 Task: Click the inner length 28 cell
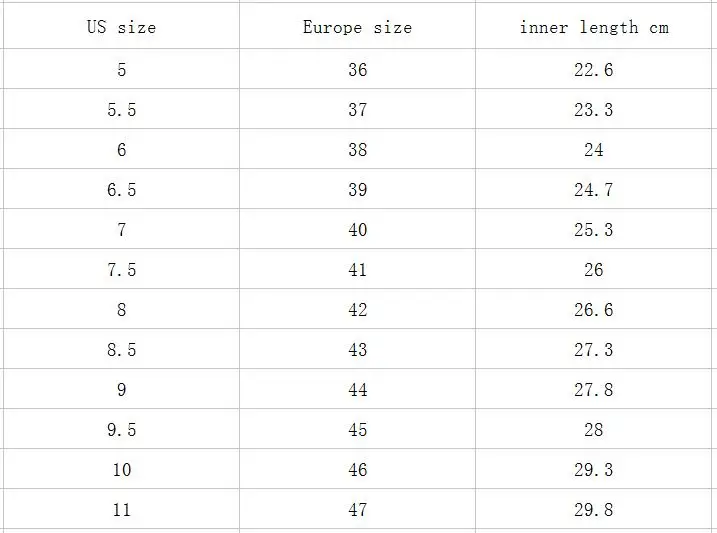coord(594,429)
